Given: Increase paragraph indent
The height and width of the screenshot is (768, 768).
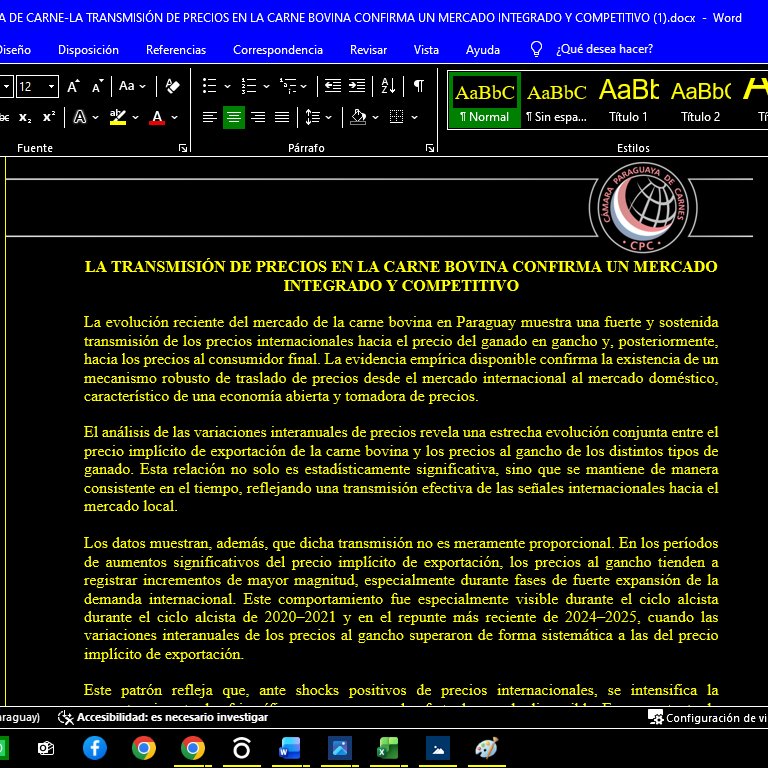Looking at the screenshot, I should pos(357,87).
